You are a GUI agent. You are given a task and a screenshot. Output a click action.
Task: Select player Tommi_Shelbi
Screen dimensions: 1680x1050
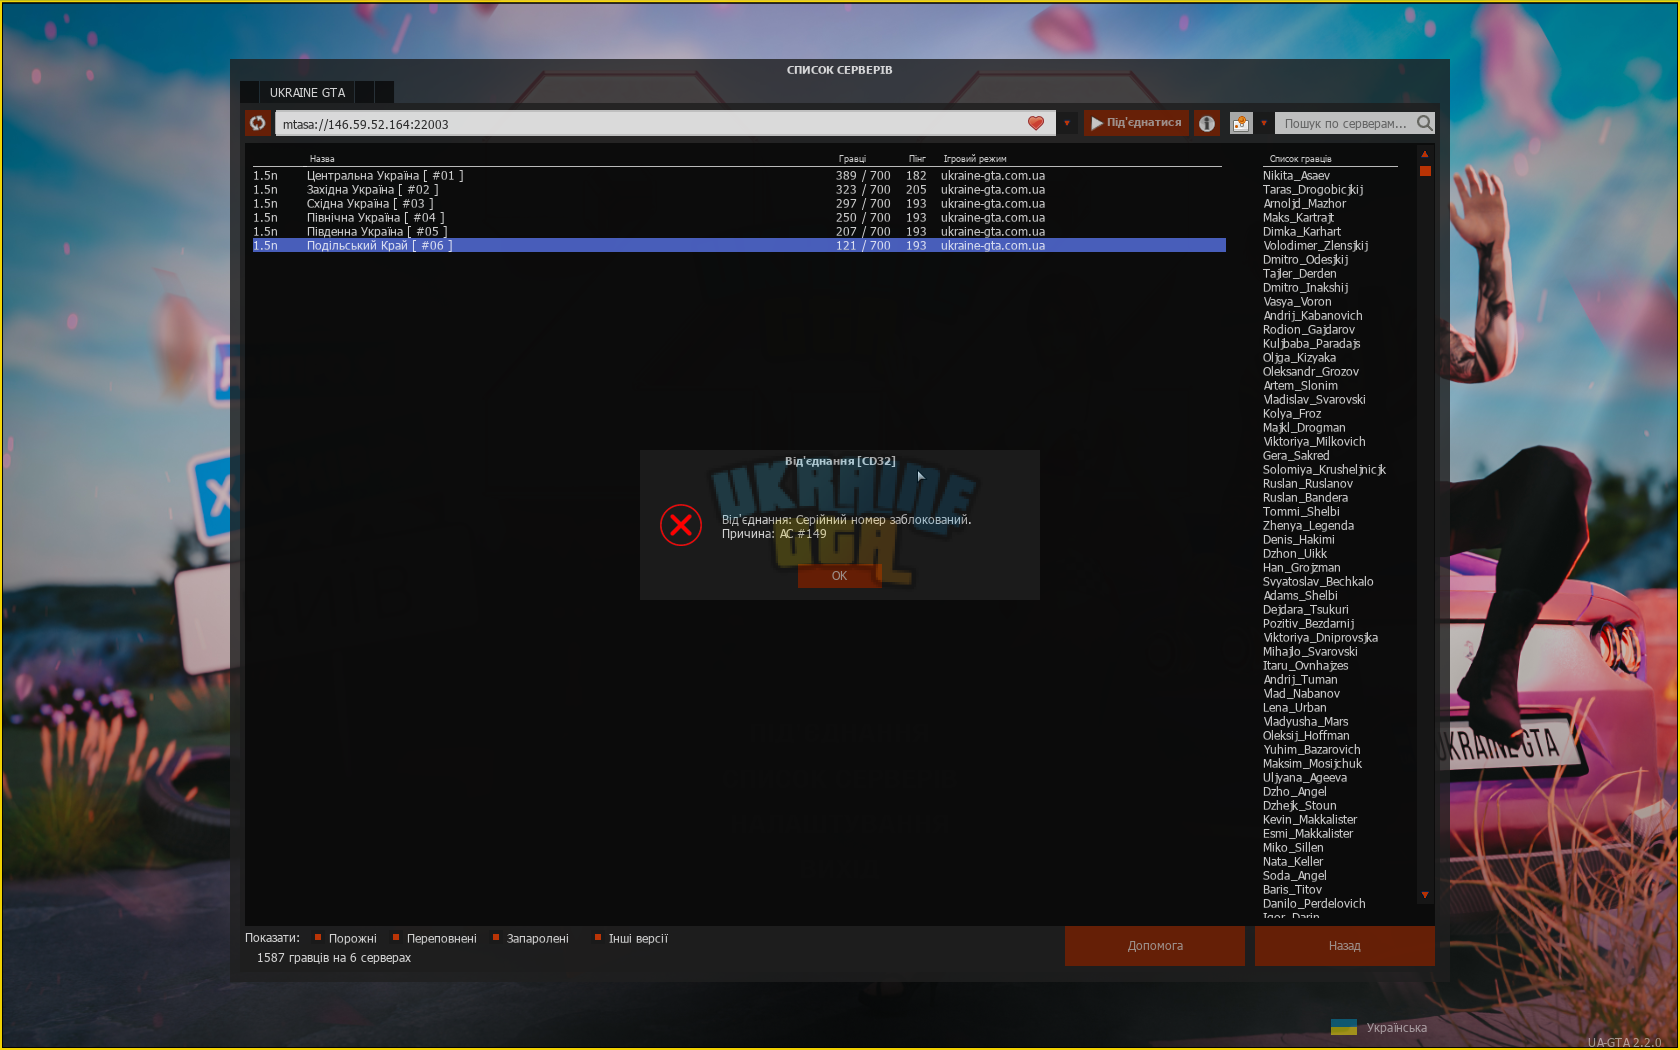[x=1301, y=511]
